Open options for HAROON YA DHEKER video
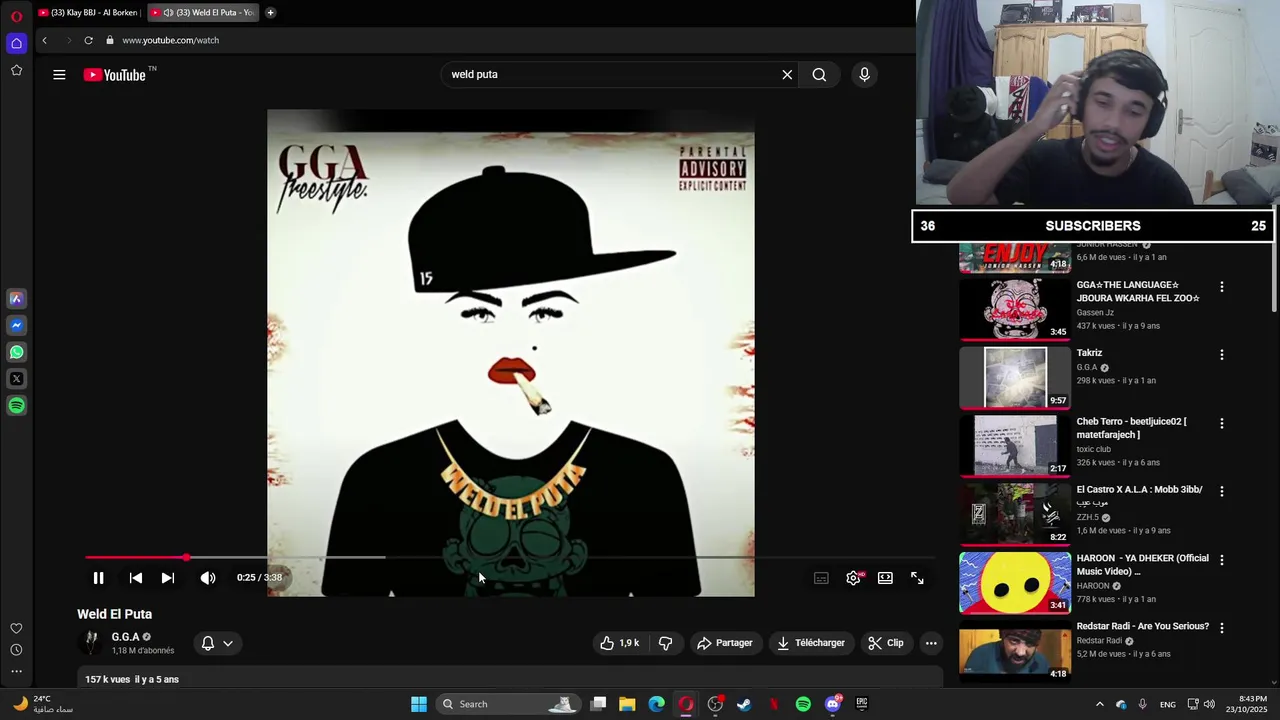Screen dimensions: 1280x720 [1221, 560]
